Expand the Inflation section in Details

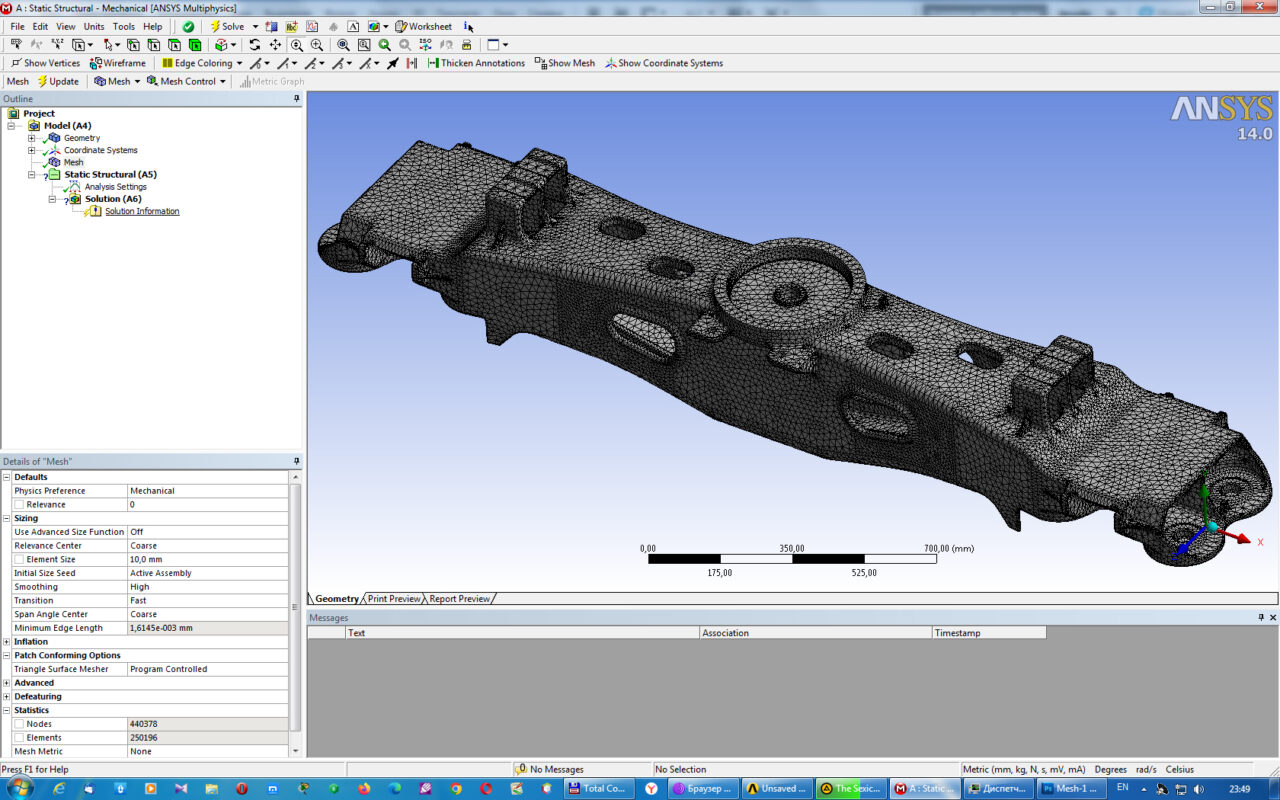click(x=7, y=642)
